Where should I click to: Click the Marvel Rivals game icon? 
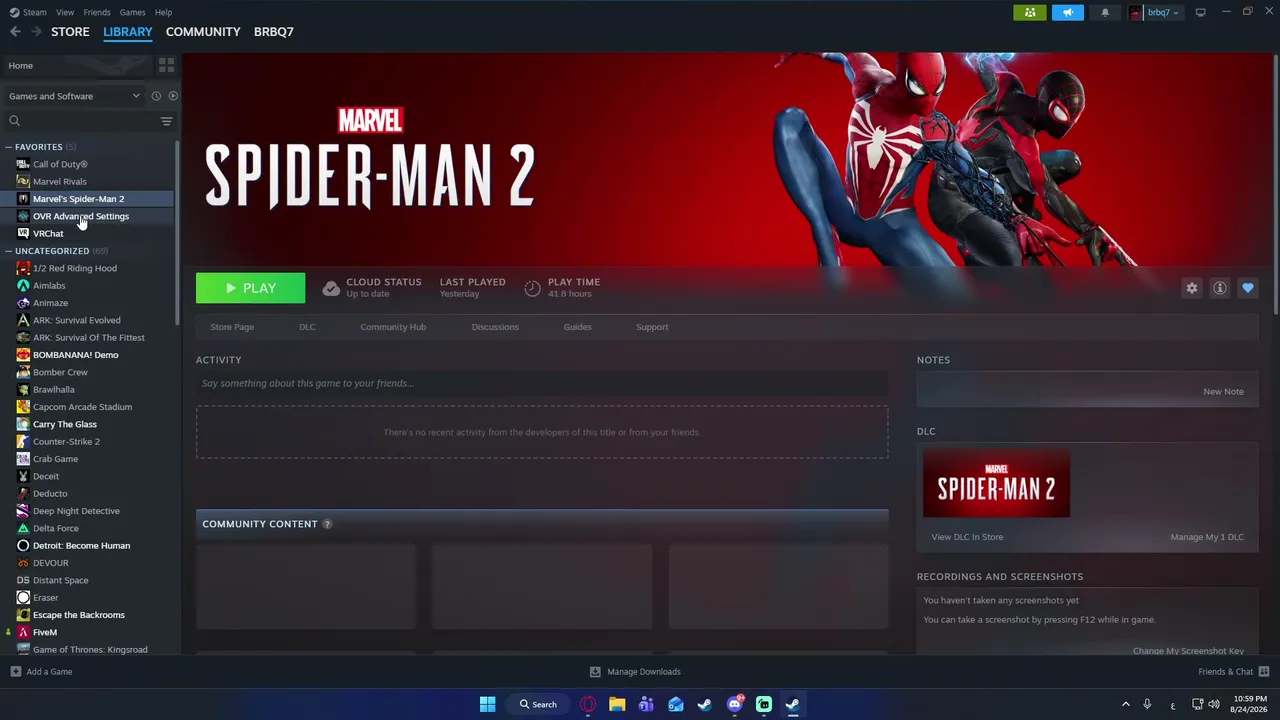[23, 181]
